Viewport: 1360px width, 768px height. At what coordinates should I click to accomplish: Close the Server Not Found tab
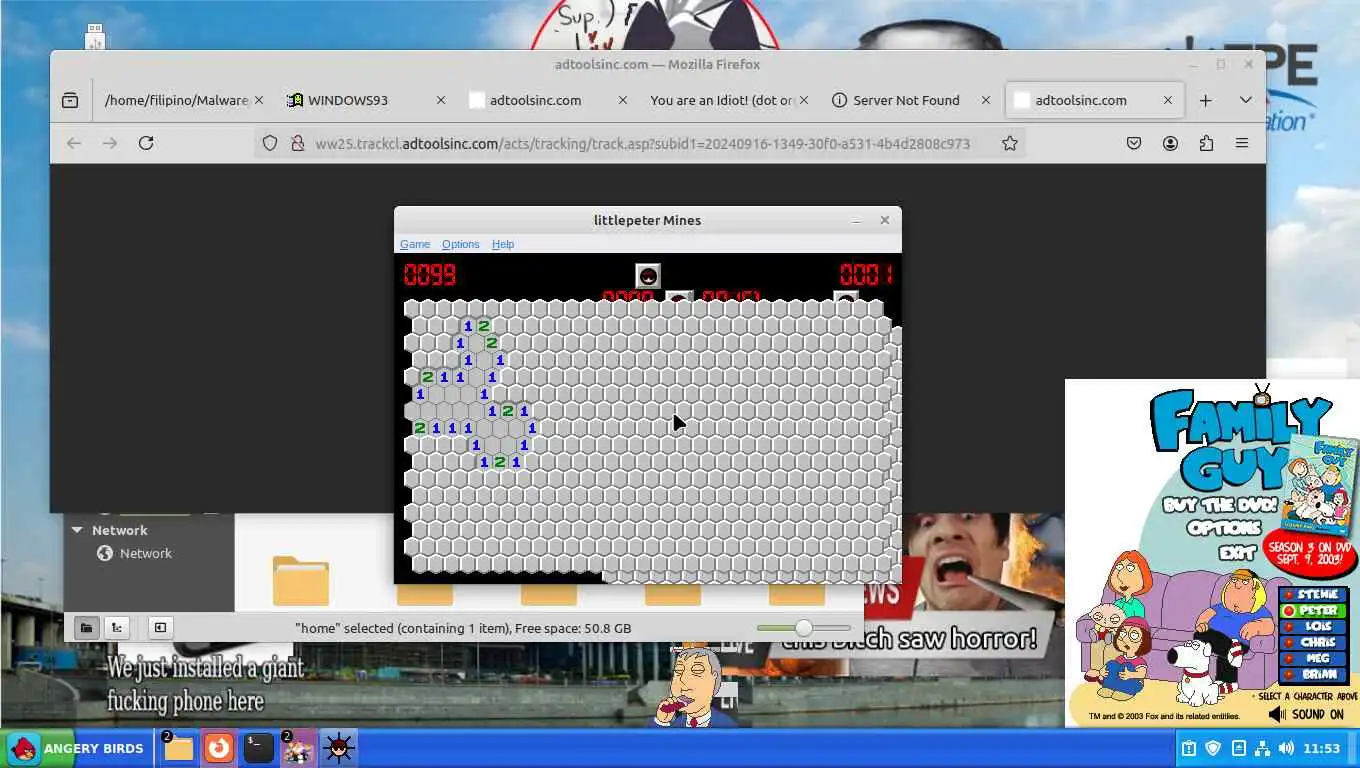(986, 100)
